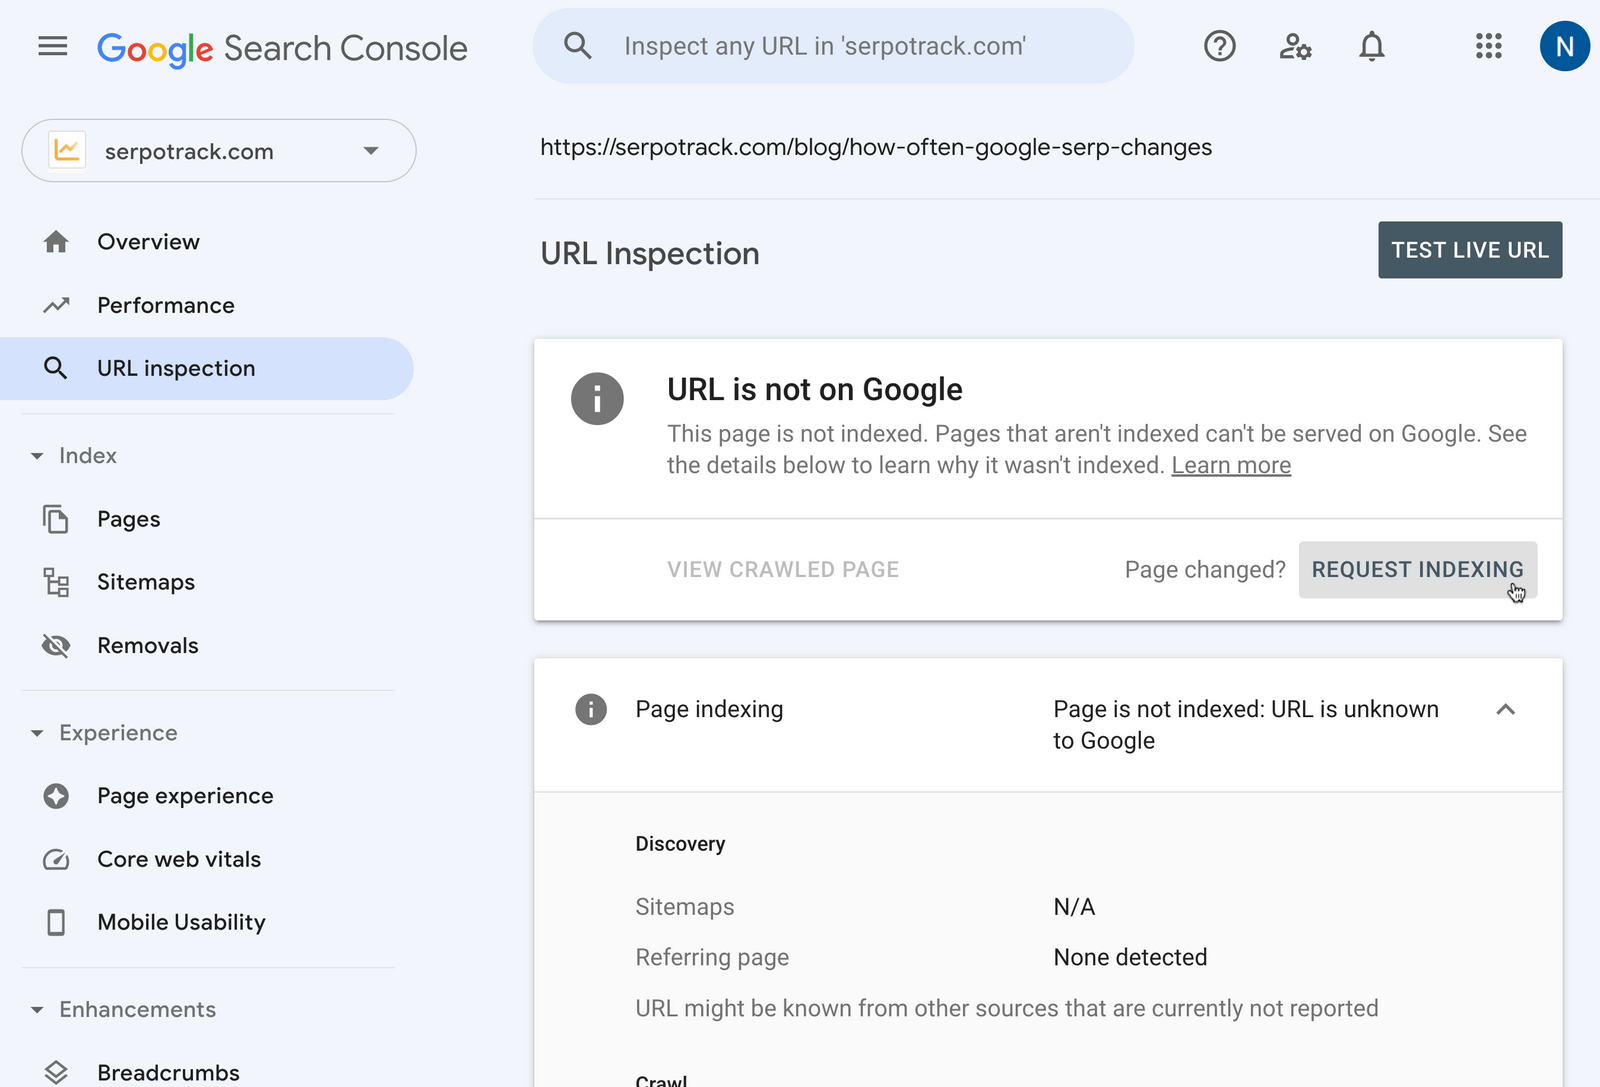Click the Mobile Usability phone icon

click(56, 922)
